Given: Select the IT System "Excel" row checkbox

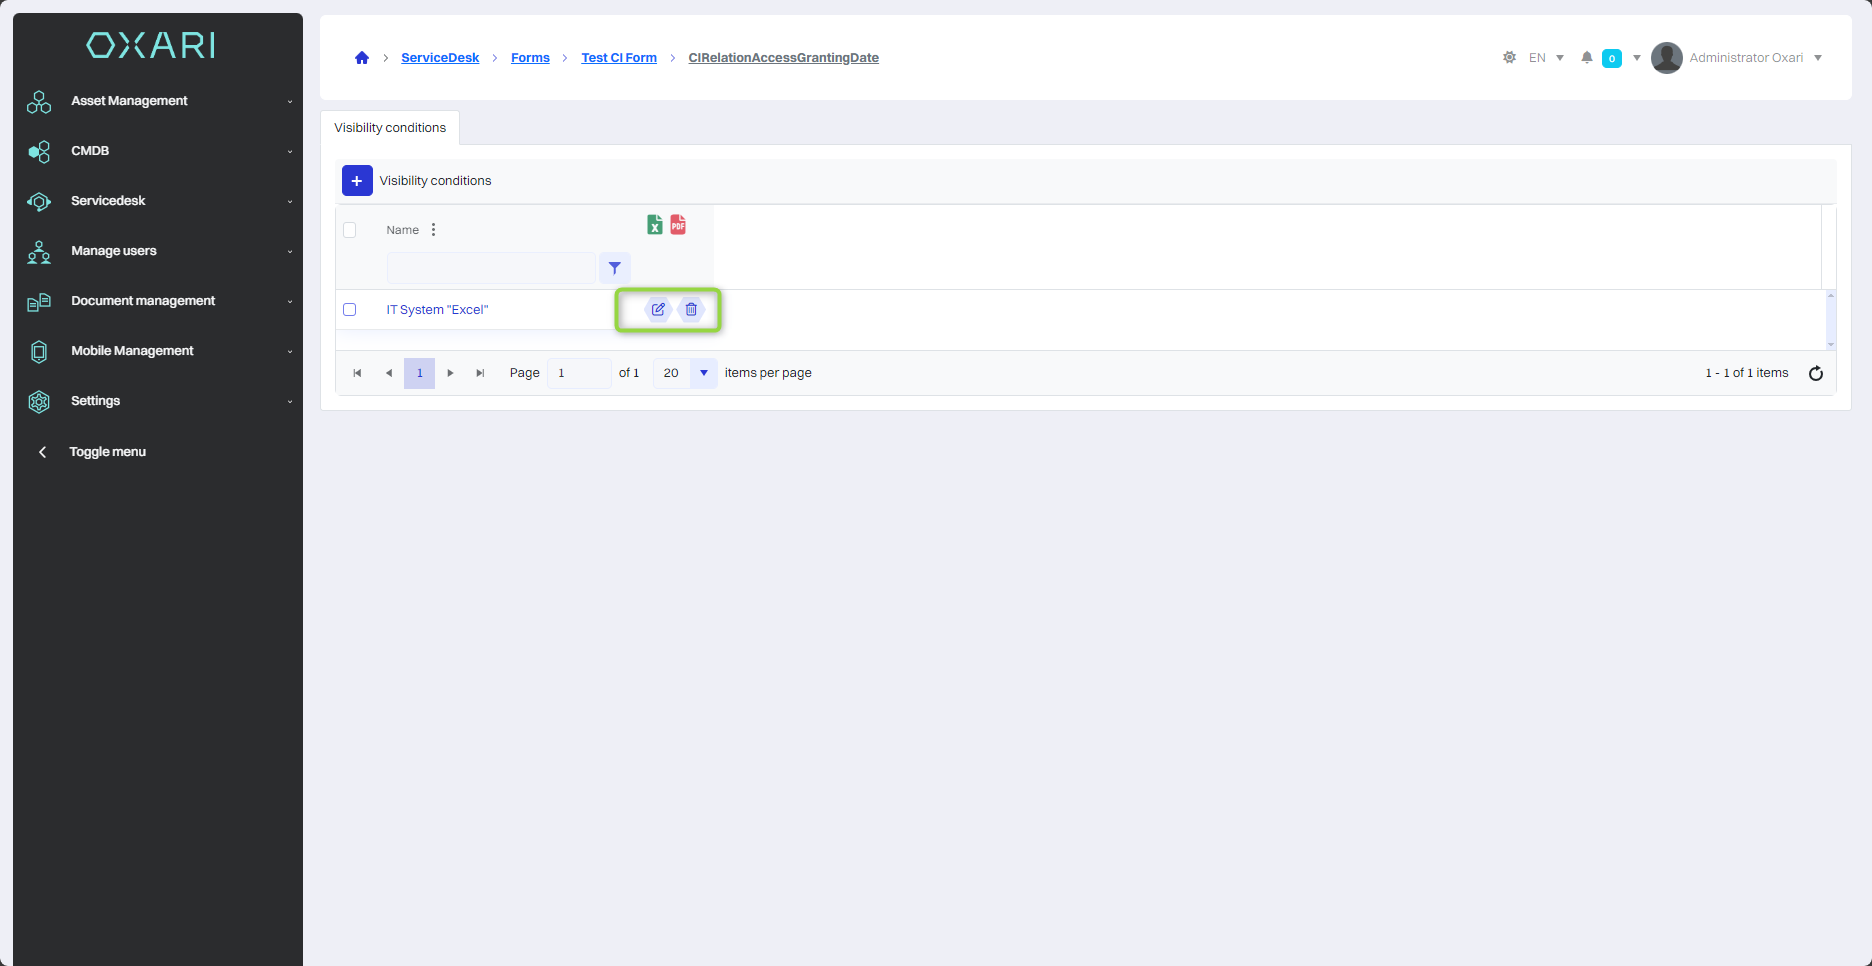Looking at the screenshot, I should tap(350, 310).
